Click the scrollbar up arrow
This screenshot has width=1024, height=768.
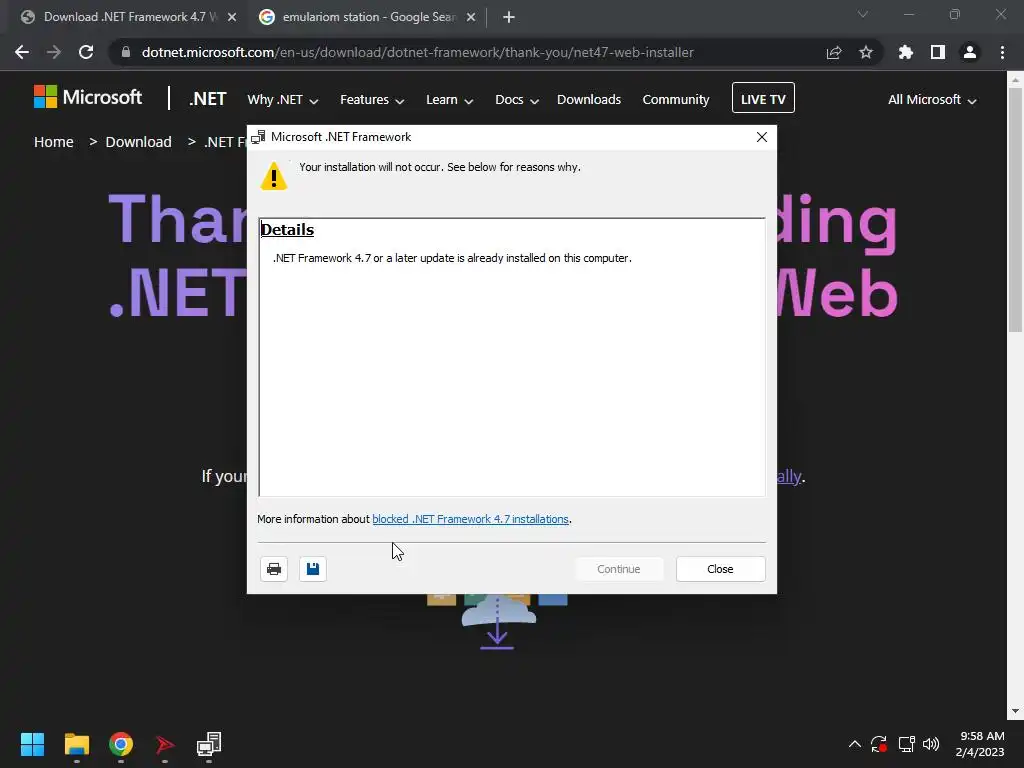pyautogui.click(x=1015, y=80)
